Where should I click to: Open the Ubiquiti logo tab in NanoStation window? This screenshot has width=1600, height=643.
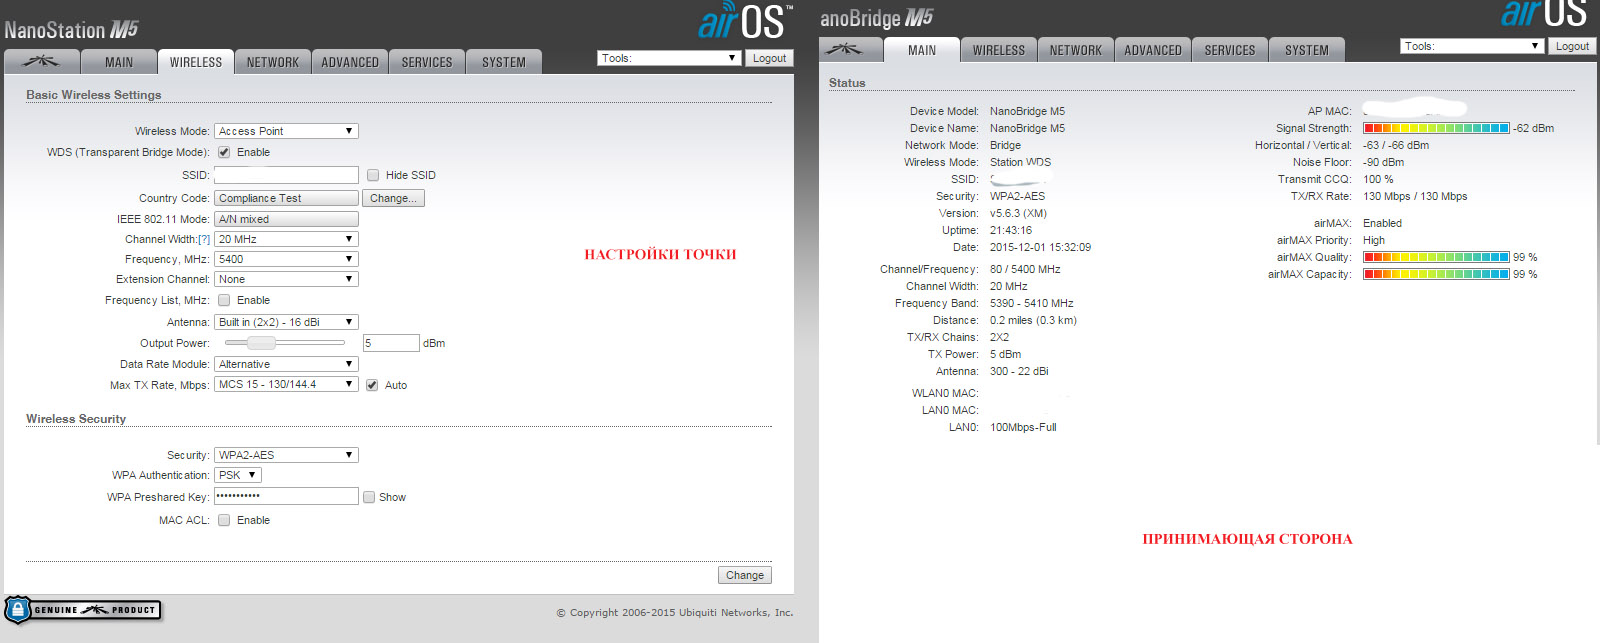pyautogui.click(x=41, y=62)
